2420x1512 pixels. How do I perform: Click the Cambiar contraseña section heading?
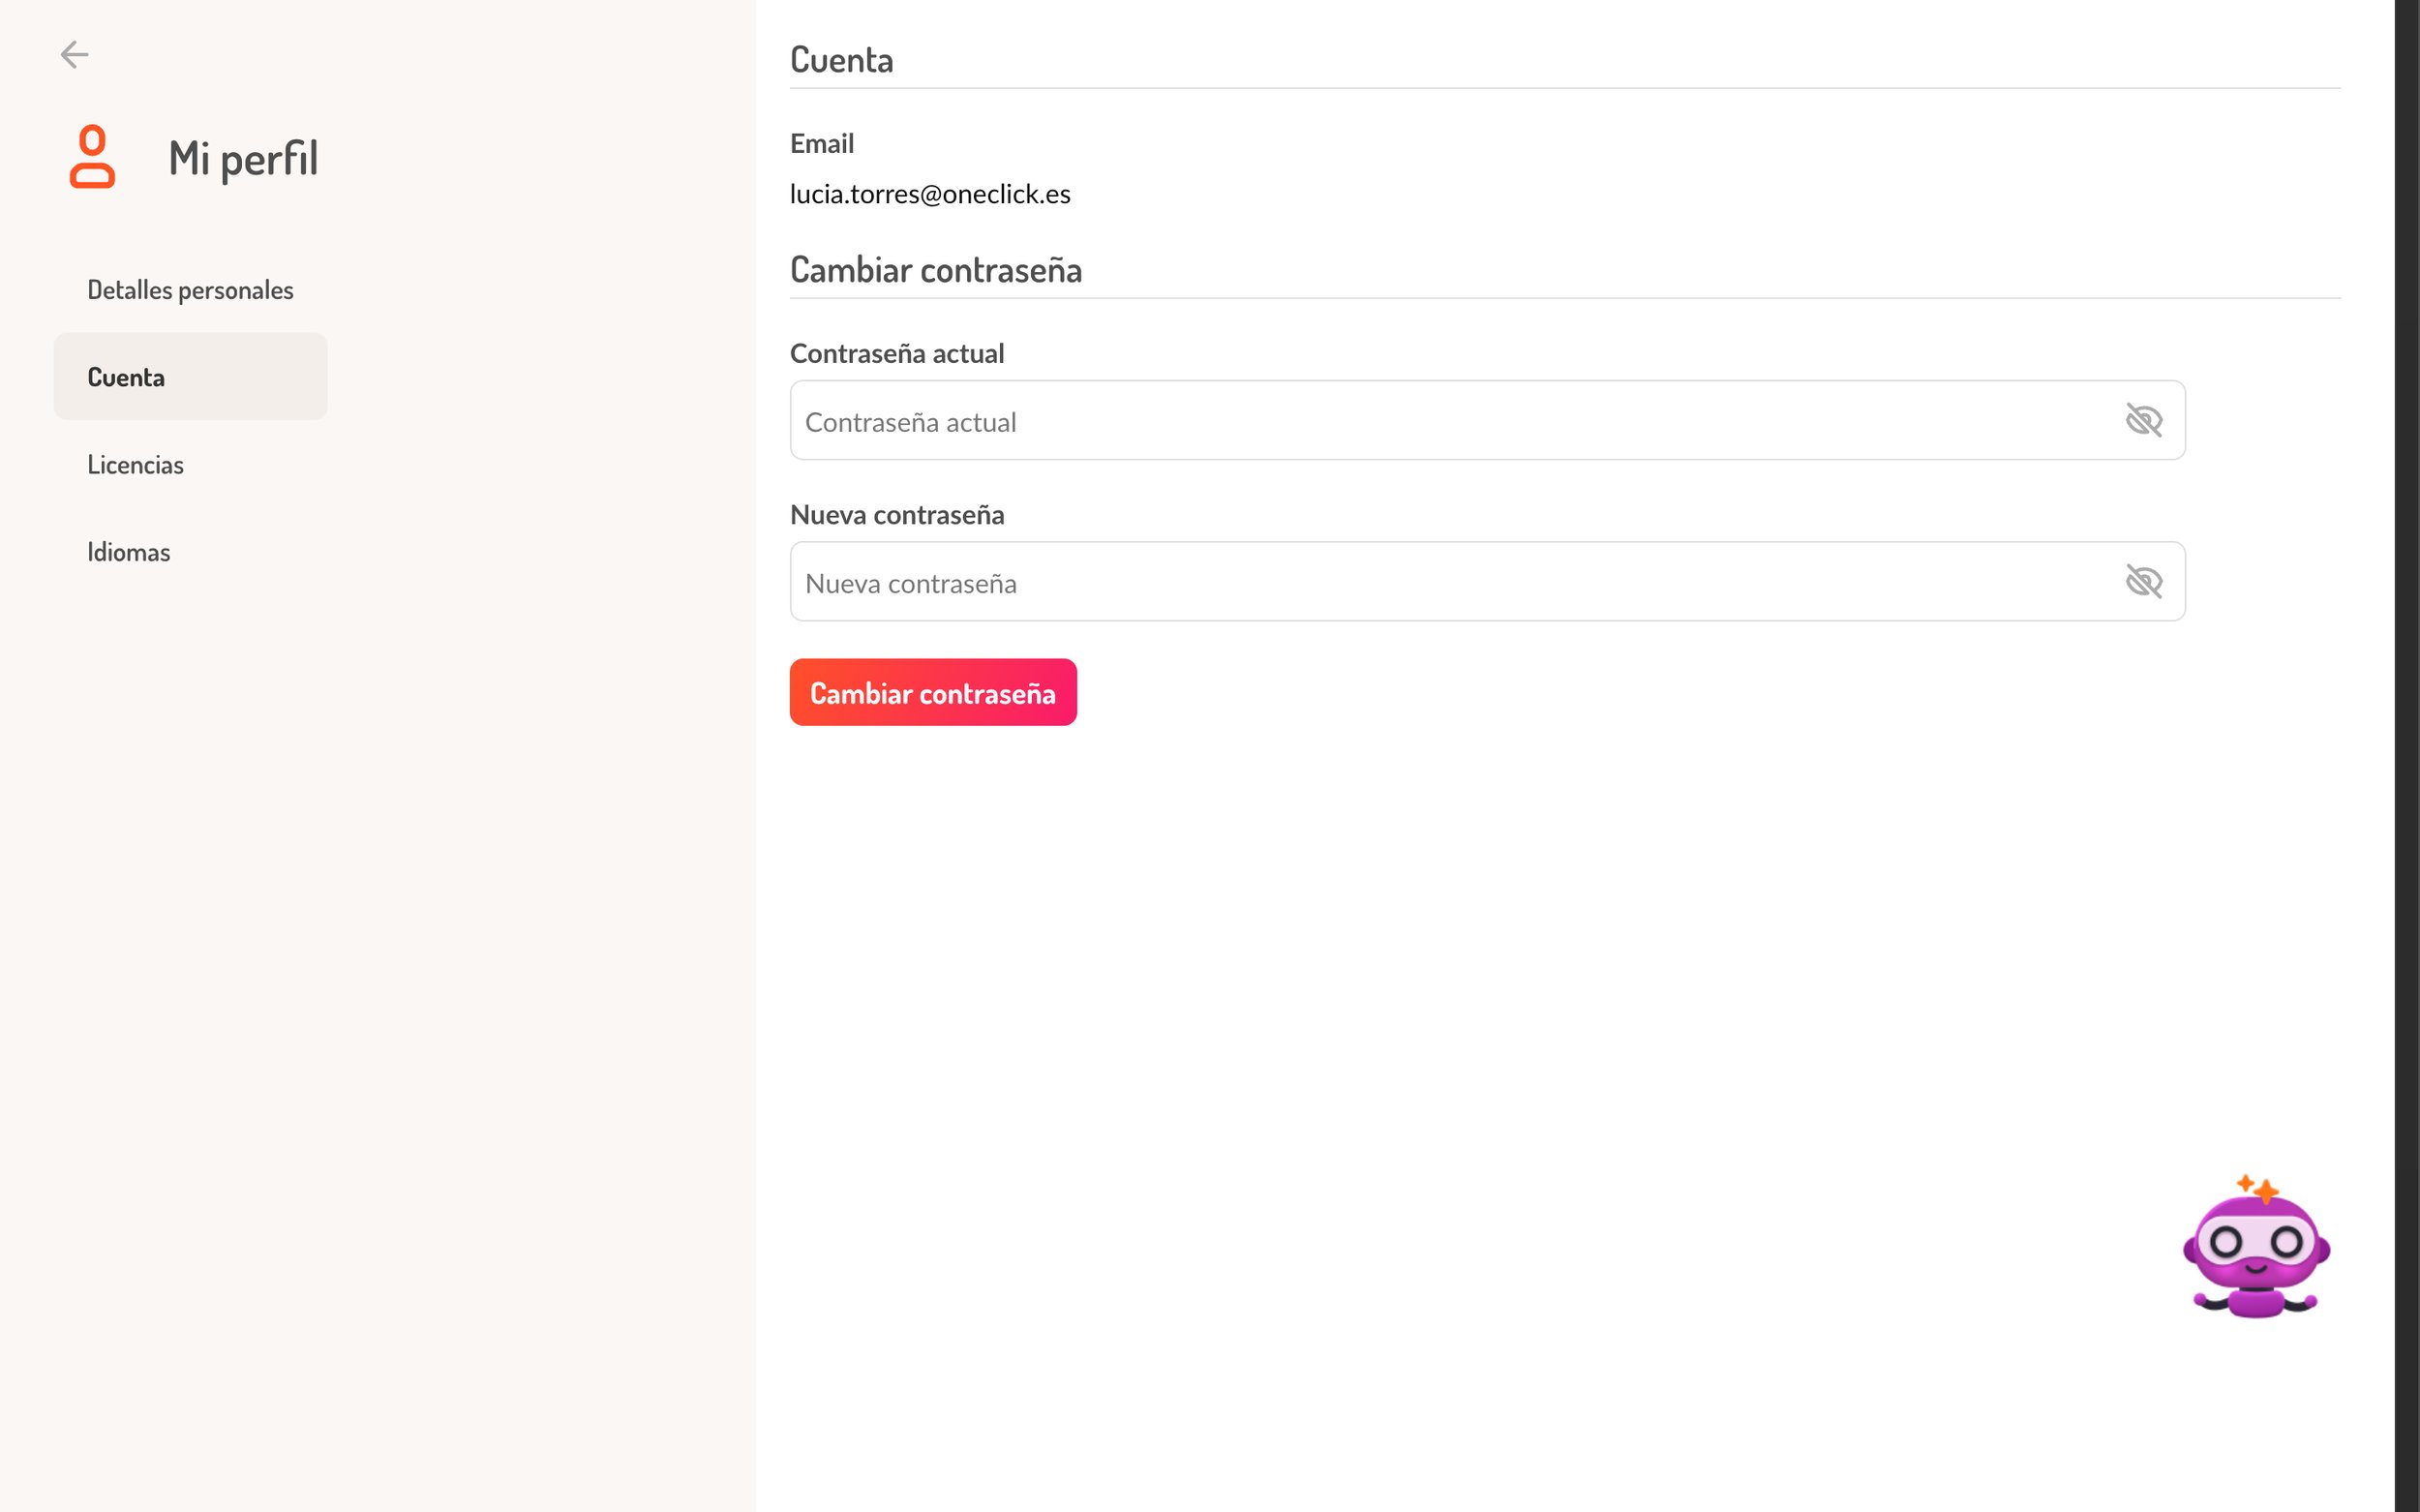click(936, 270)
